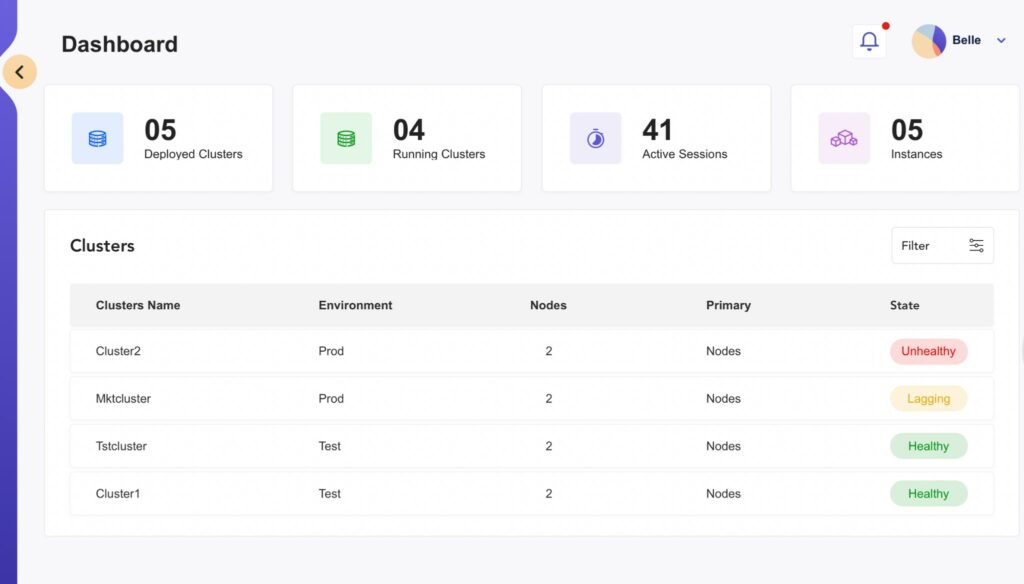
Task: Click the State column header
Action: (x=904, y=305)
